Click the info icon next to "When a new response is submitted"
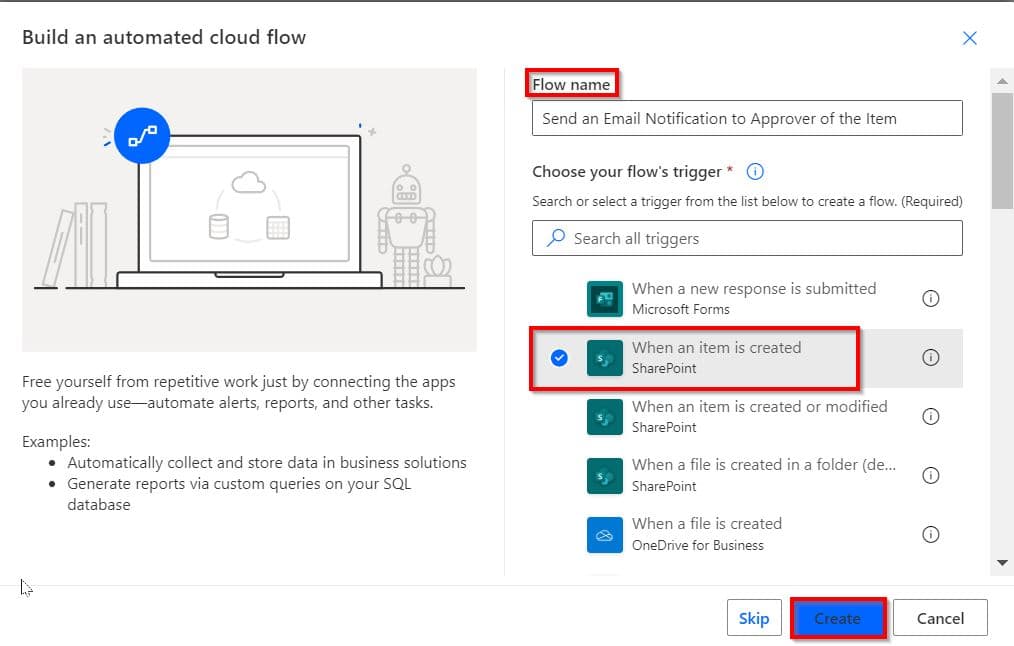The width and height of the screenshot is (1014, 646). (x=930, y=298)
